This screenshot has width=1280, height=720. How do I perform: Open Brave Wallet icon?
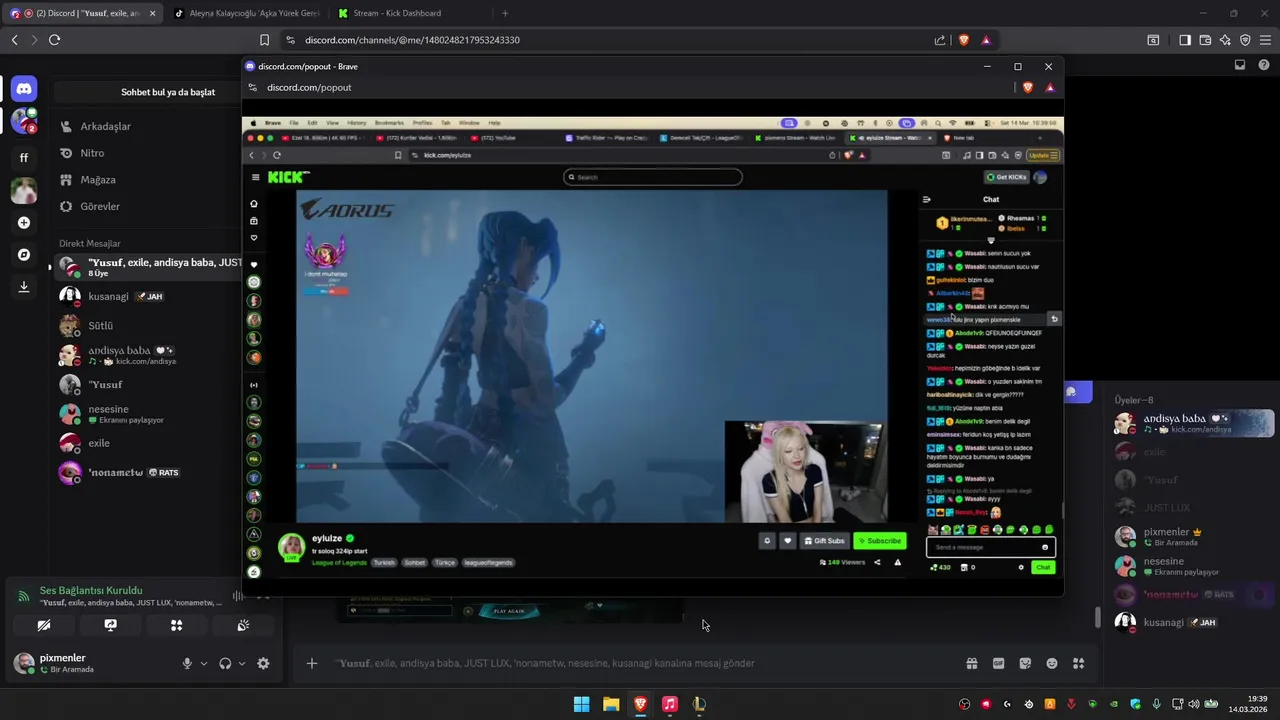[x=1205, y=40]
